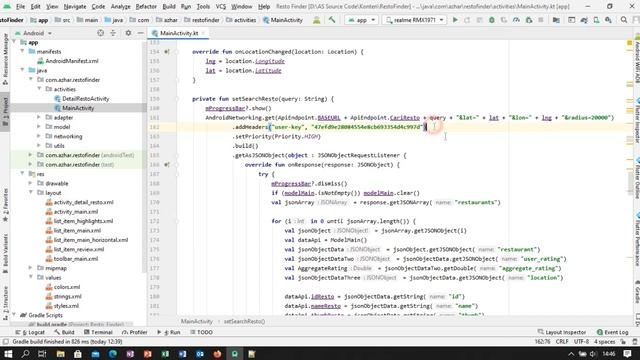The width and height of the screenshot is (640, 360).
Task: Open the Android project view dropdown
Action: 33,33
